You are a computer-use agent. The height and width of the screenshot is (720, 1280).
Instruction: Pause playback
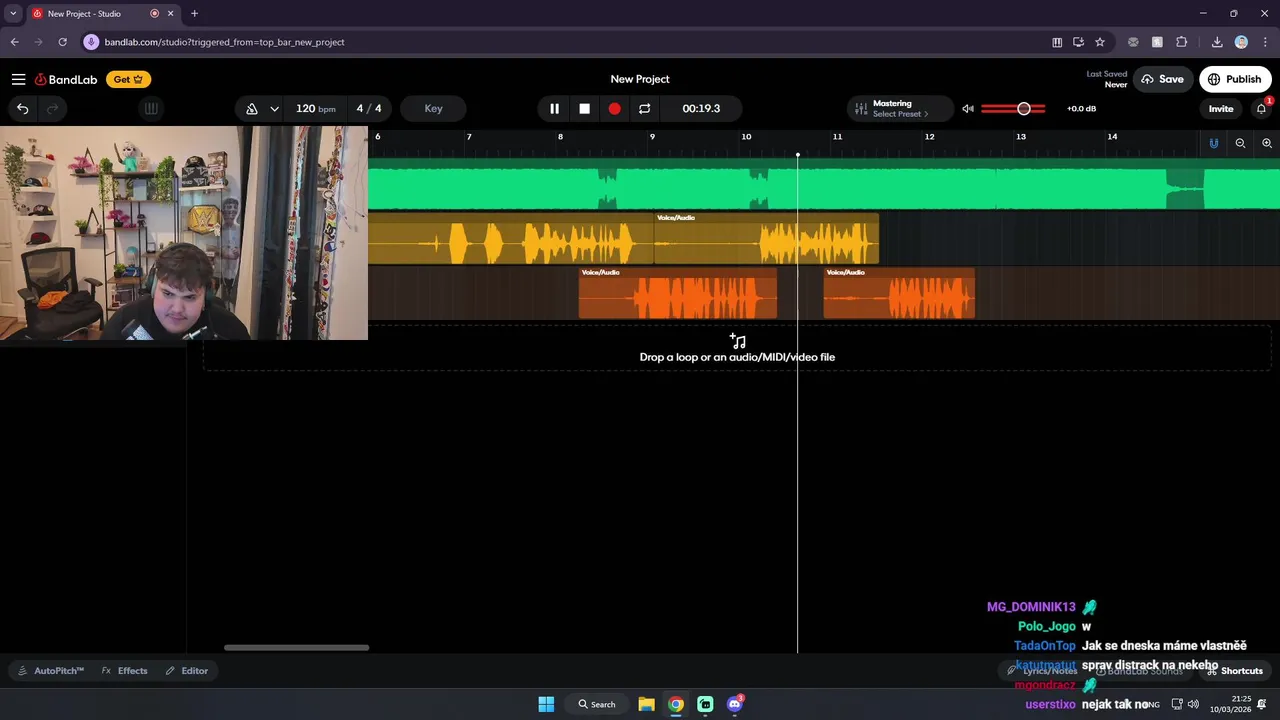click(x=554, y=108)
